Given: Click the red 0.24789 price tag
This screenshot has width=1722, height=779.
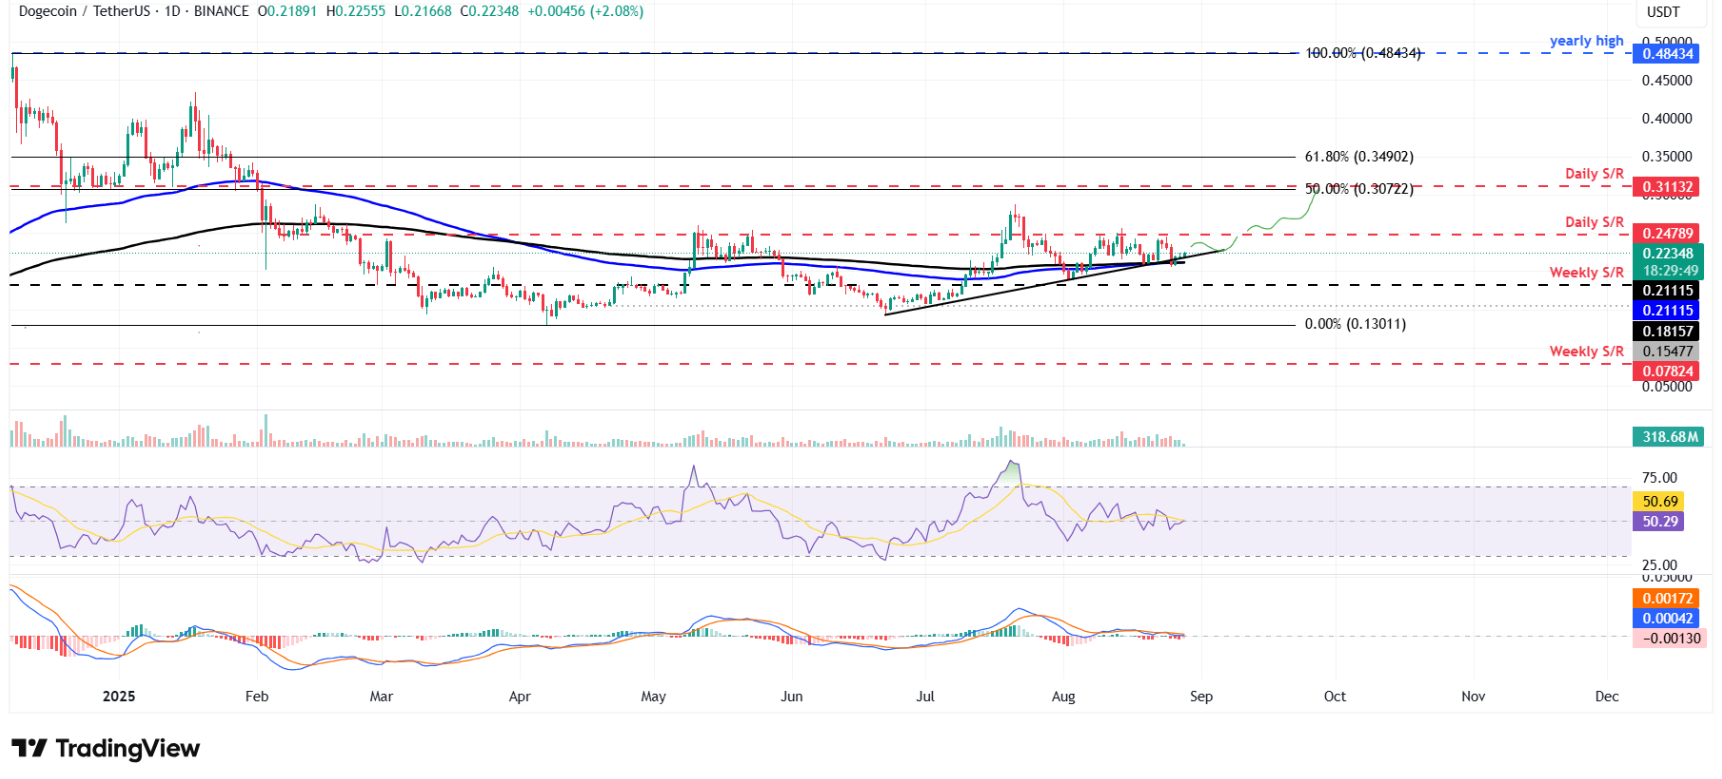Looking at the screenshot, I should click(1666, 234).
